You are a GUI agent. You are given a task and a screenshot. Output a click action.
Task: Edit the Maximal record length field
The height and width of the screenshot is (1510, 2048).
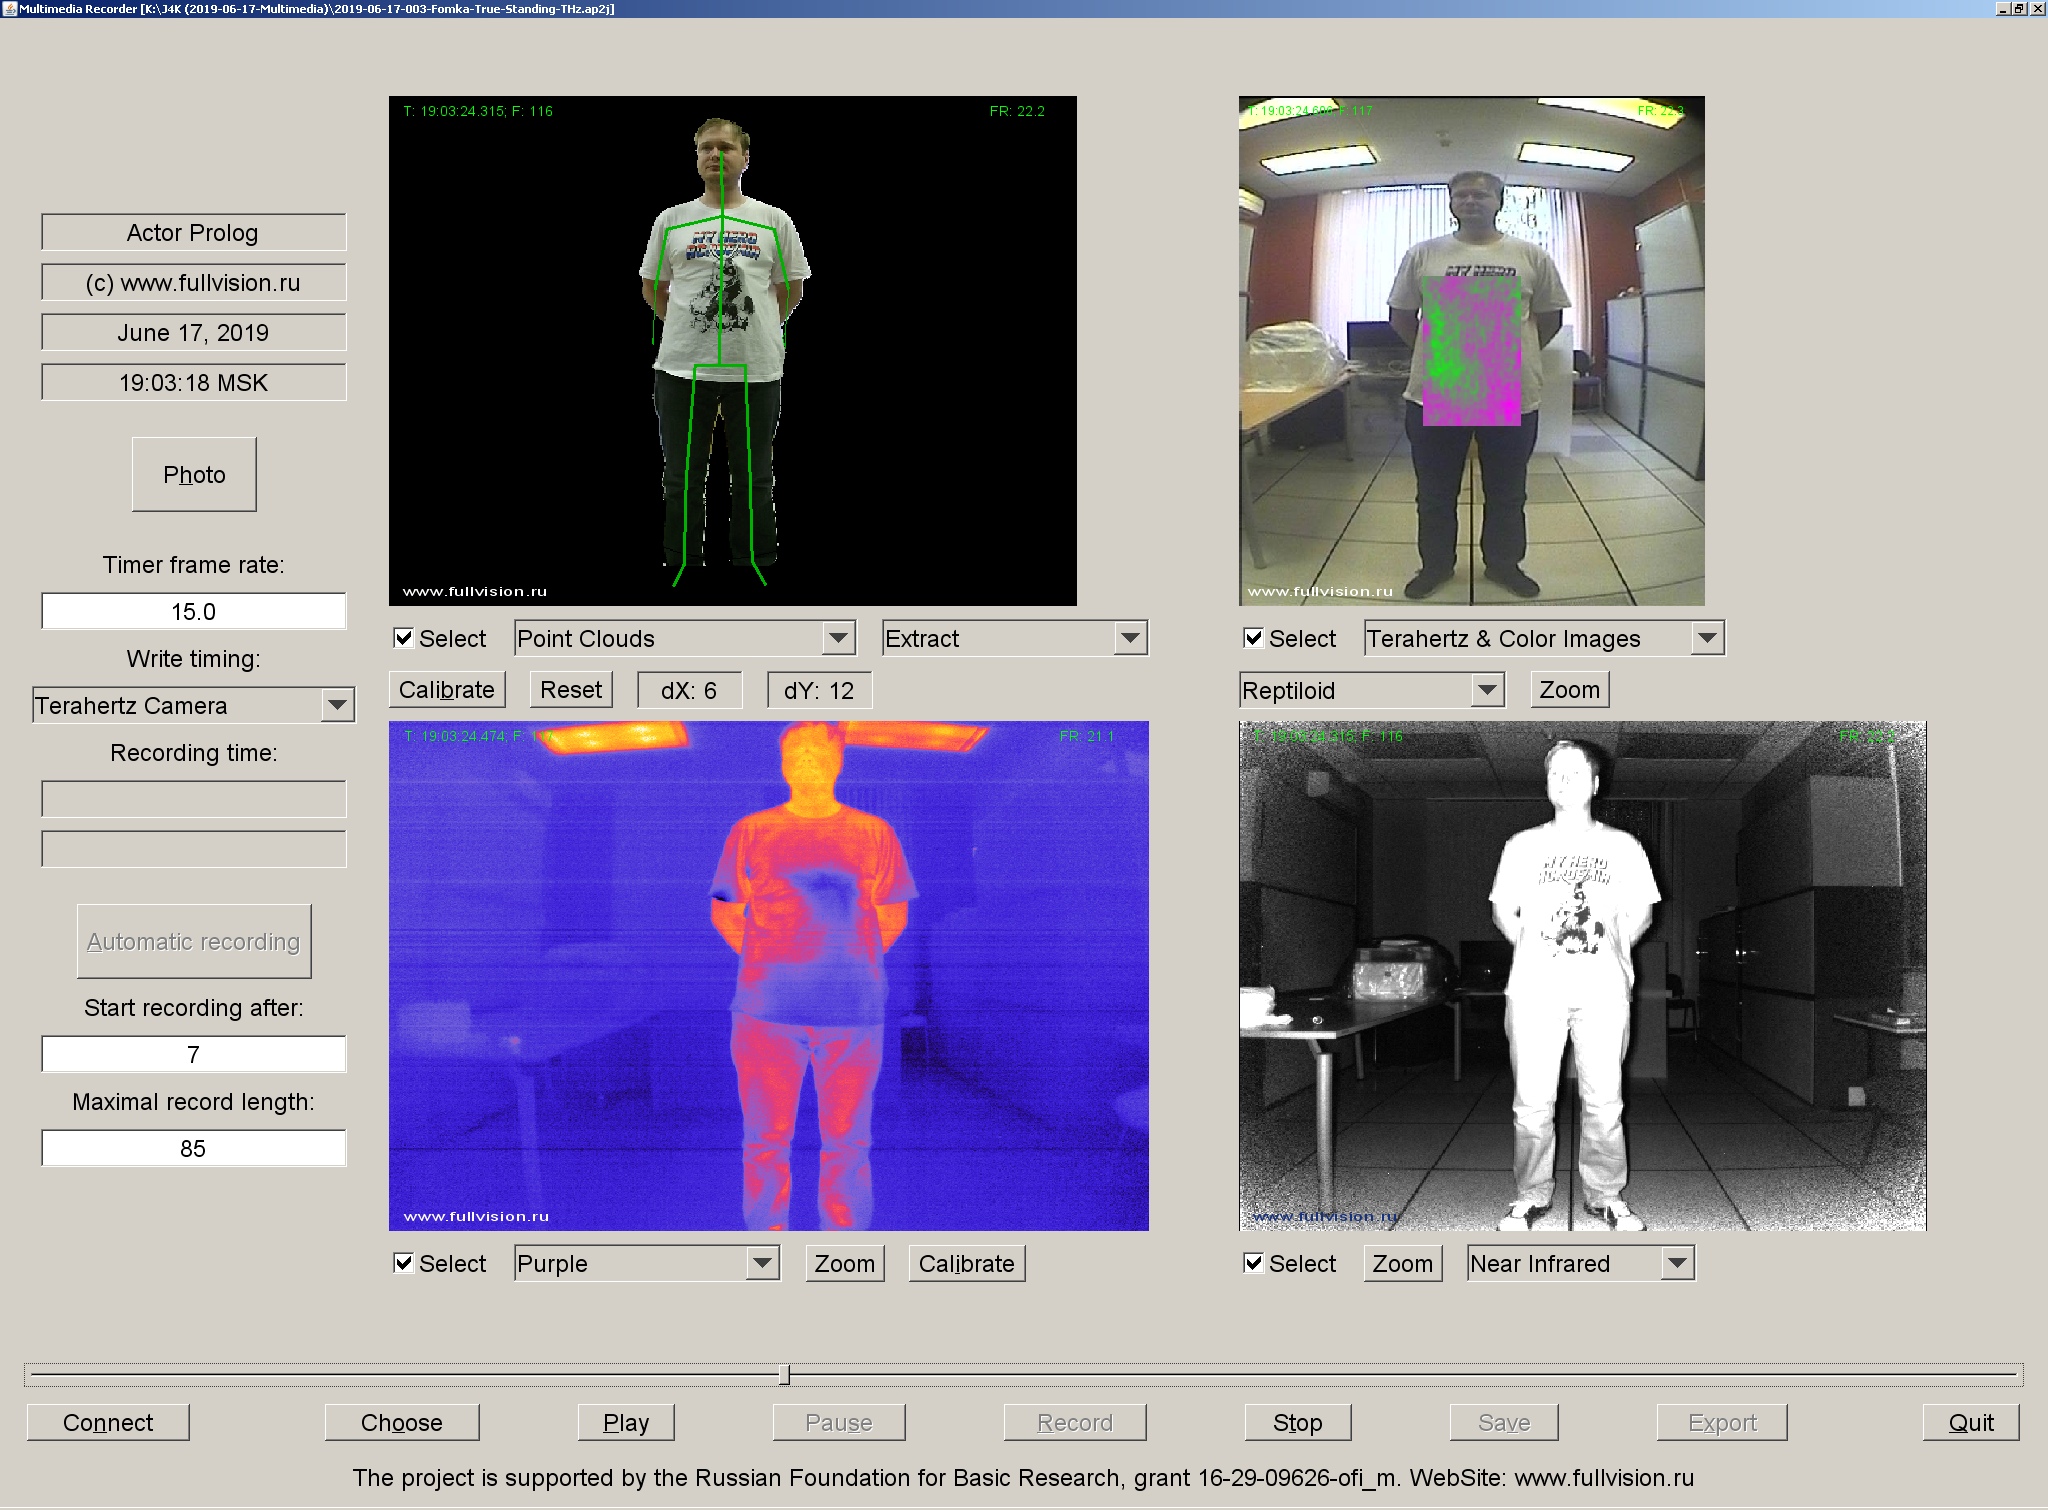point(193,1148)
